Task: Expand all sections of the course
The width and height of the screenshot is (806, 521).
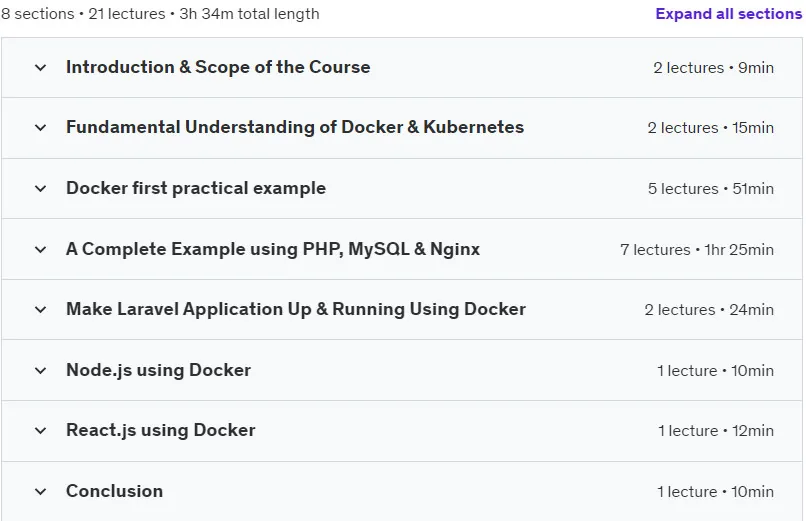Action: pyautogui.click(x=728, y=14)
